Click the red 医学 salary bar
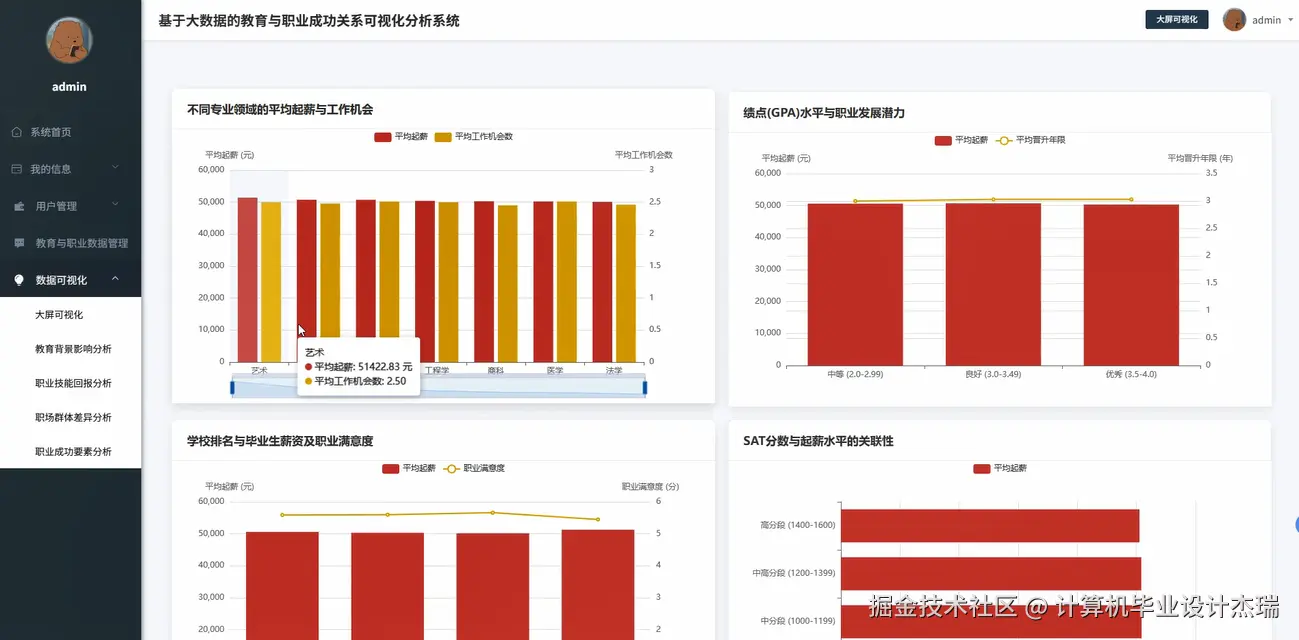The width and height of the screenshot is (1299, 640). [543, 282]
